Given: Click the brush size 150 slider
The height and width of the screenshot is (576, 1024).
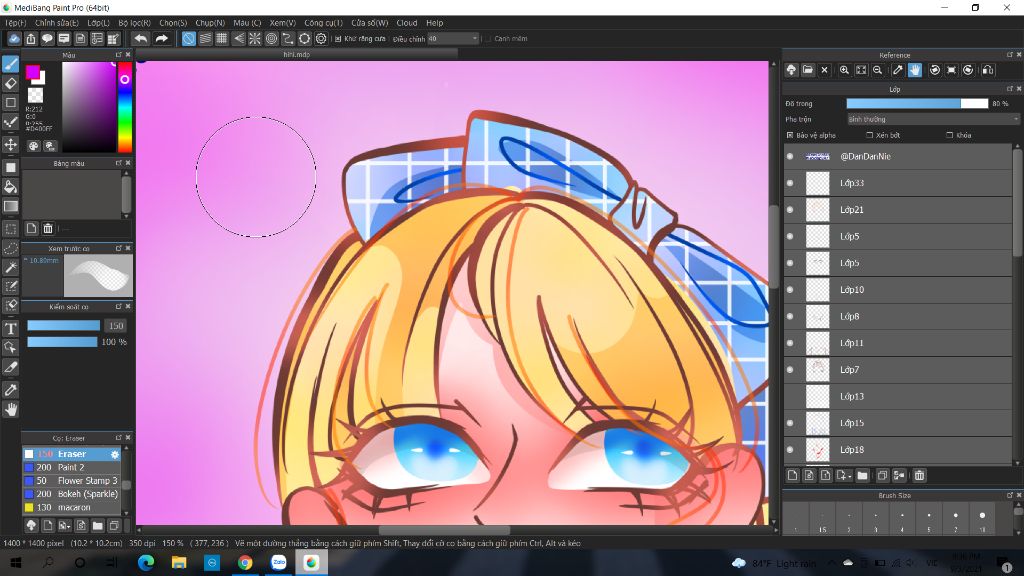Looking at the screenshot, I should point(63,326).
